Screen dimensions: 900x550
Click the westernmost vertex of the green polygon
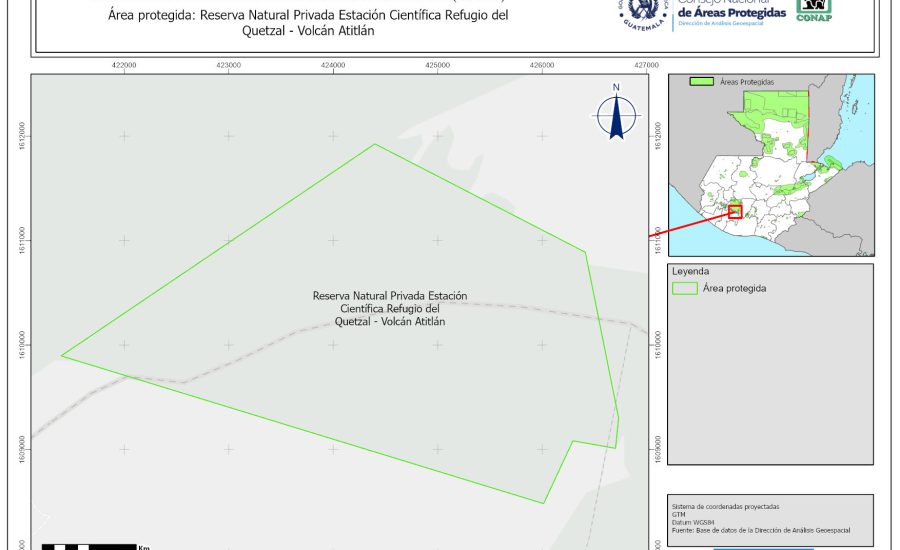tap(62, 355)
